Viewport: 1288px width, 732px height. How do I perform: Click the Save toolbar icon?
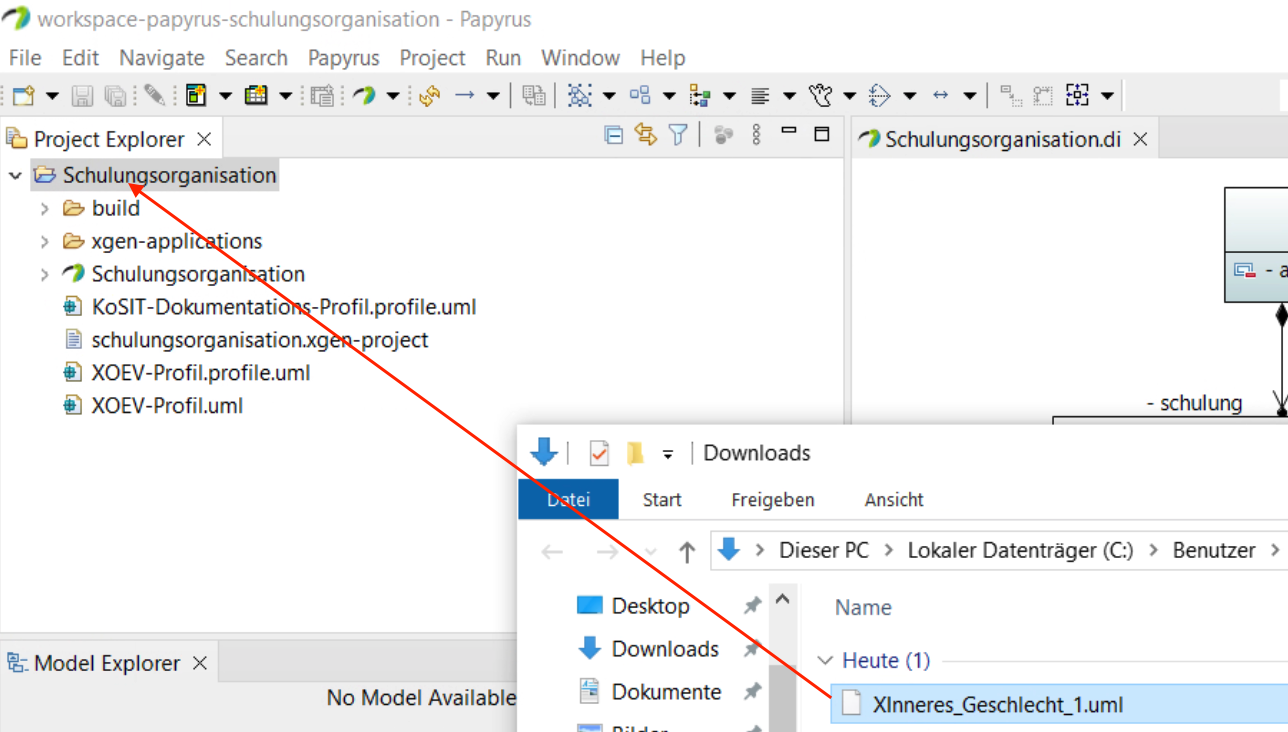pos(83,96)
